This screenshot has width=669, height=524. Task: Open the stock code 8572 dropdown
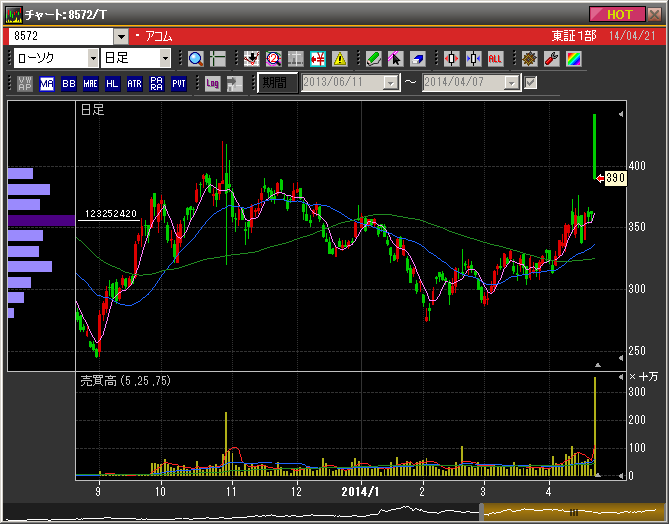tap(121, 36)
